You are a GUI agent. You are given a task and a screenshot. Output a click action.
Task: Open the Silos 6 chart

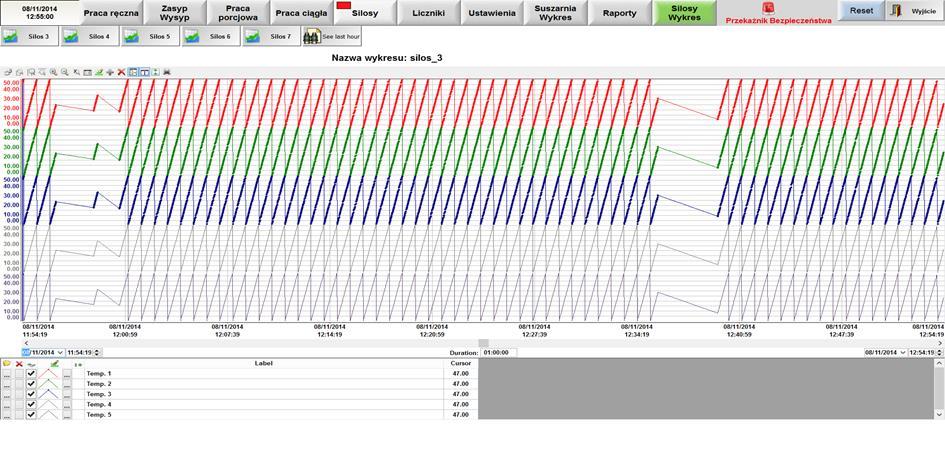pos(210,37)
